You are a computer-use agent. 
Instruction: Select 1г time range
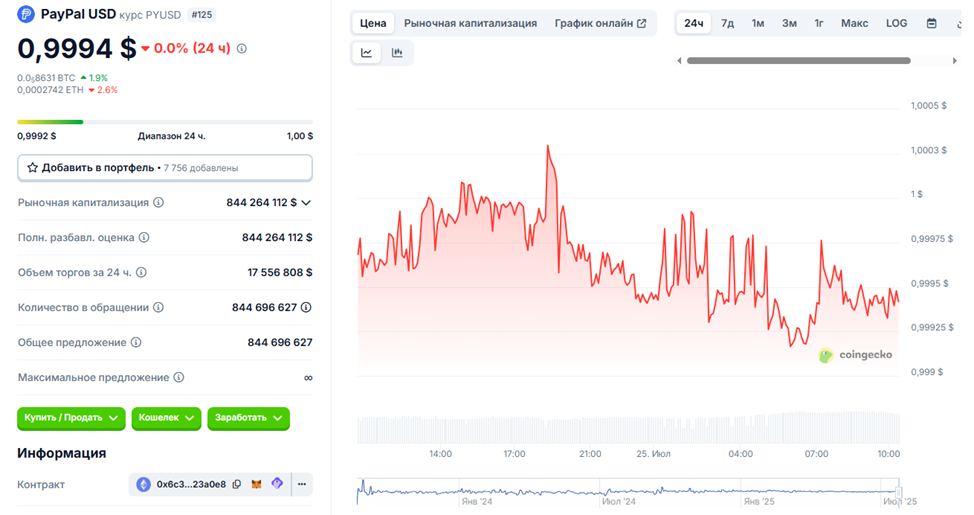click(x=819, y=24)
